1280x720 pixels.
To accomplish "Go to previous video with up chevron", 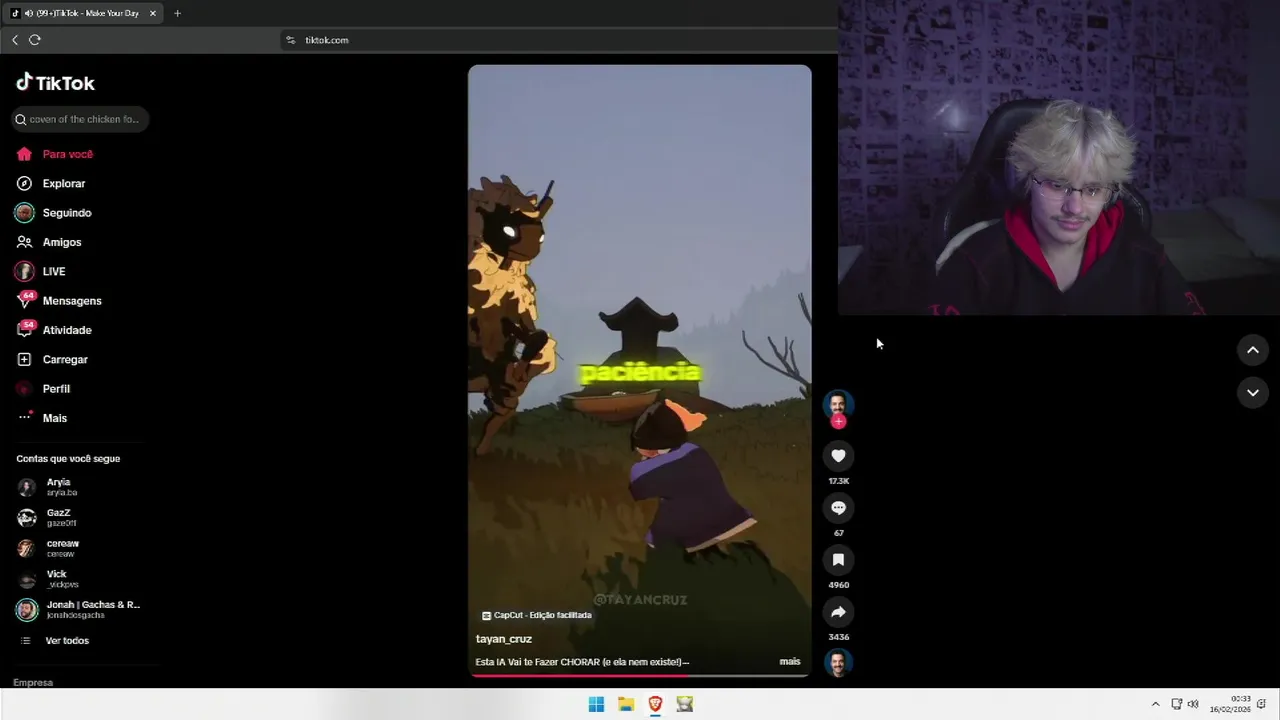I will 1252,350.
